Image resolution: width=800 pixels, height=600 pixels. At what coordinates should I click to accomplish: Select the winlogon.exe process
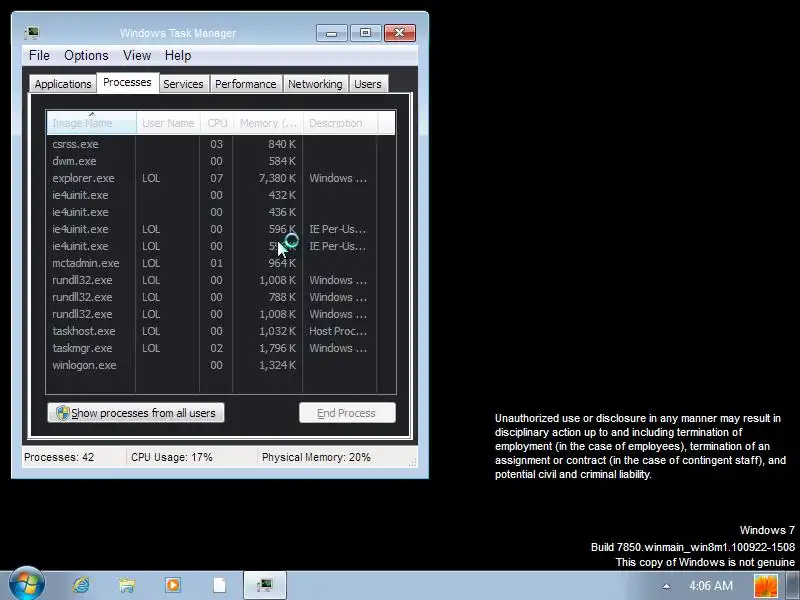click(221, 365)
